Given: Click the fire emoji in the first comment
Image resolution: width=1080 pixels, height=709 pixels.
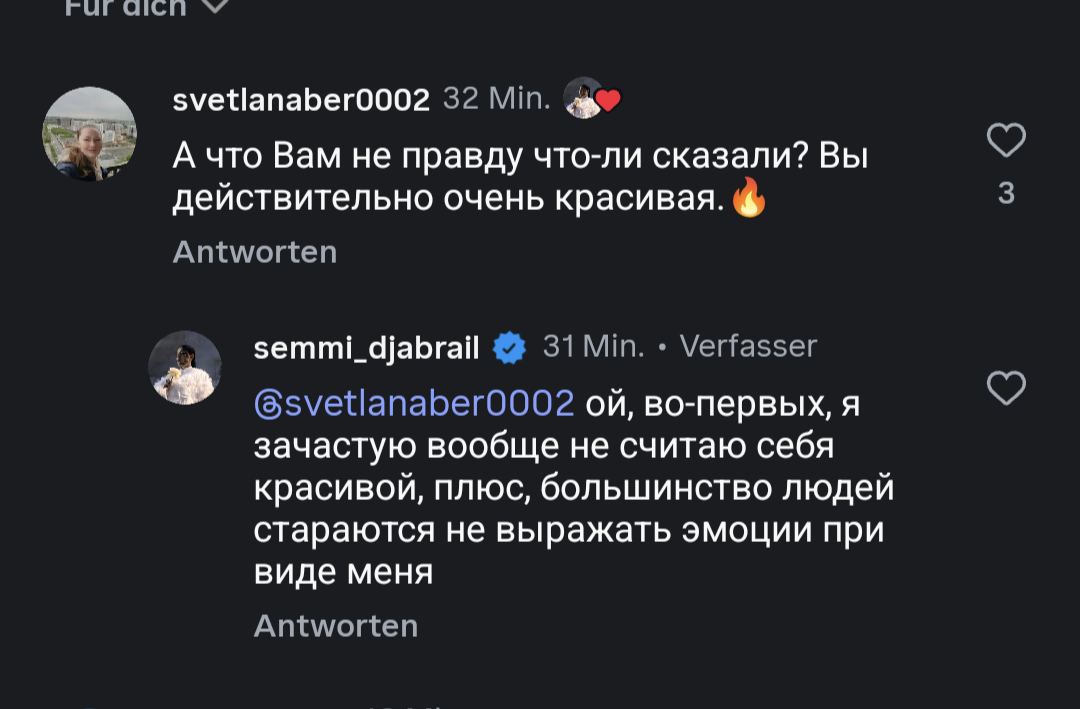Looking at the screenshot, I should [749, 198].
